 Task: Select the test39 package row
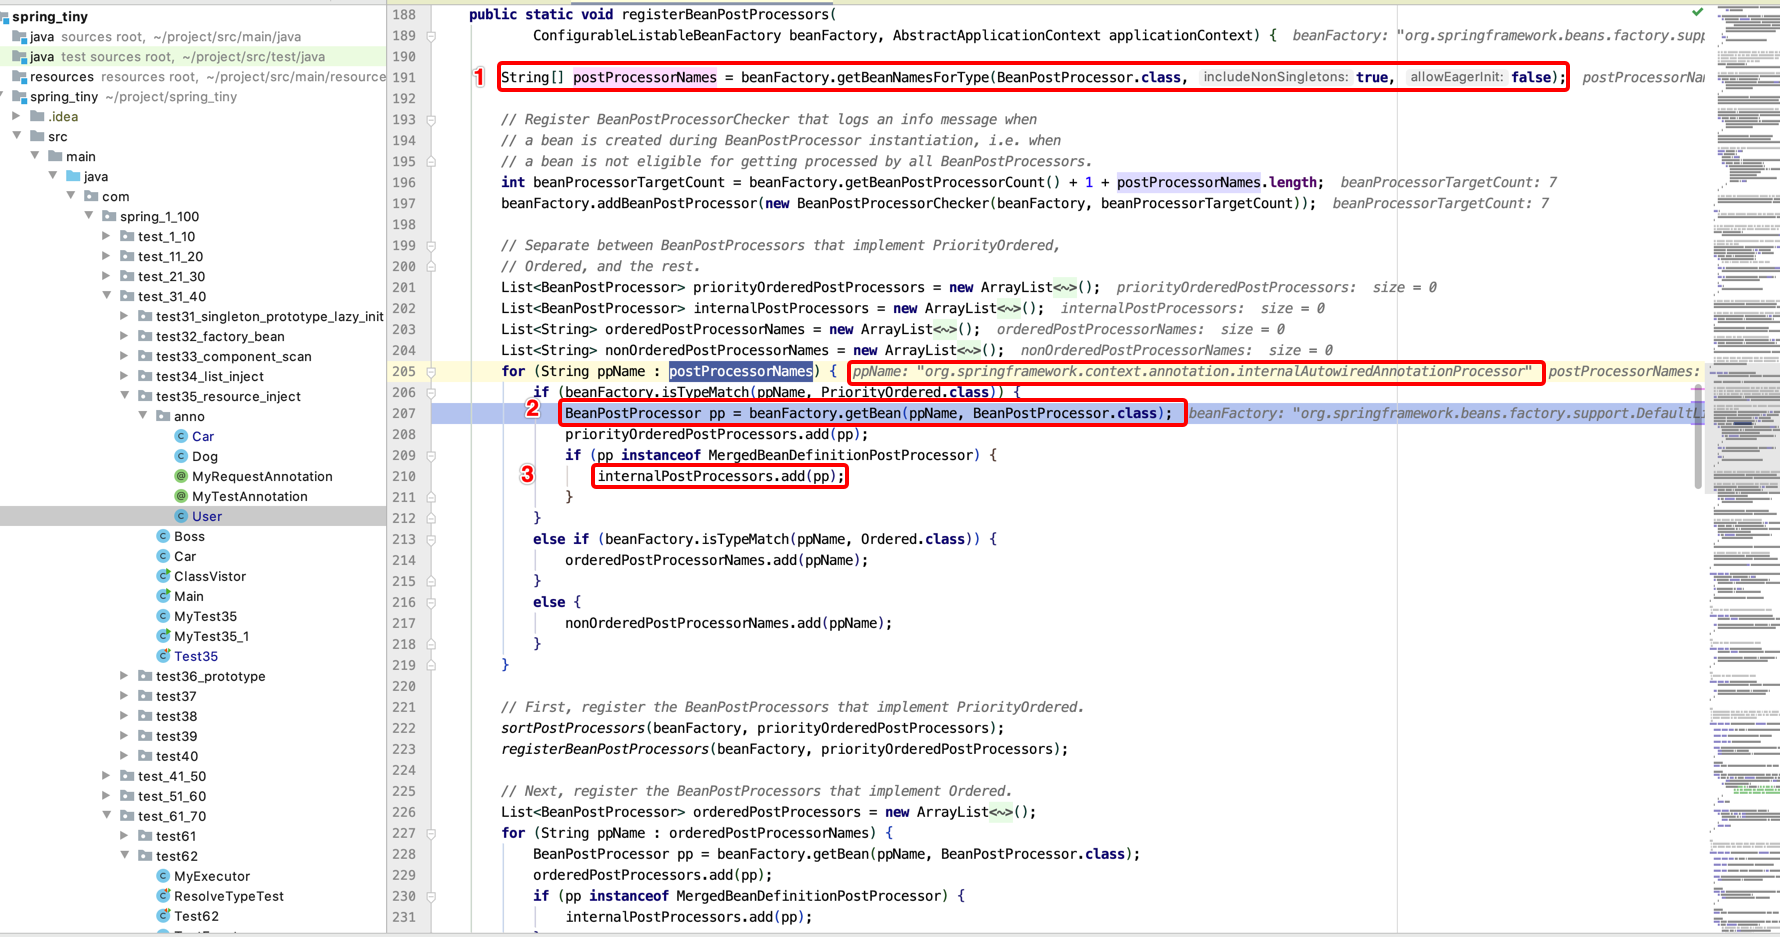tap(193, 736)
